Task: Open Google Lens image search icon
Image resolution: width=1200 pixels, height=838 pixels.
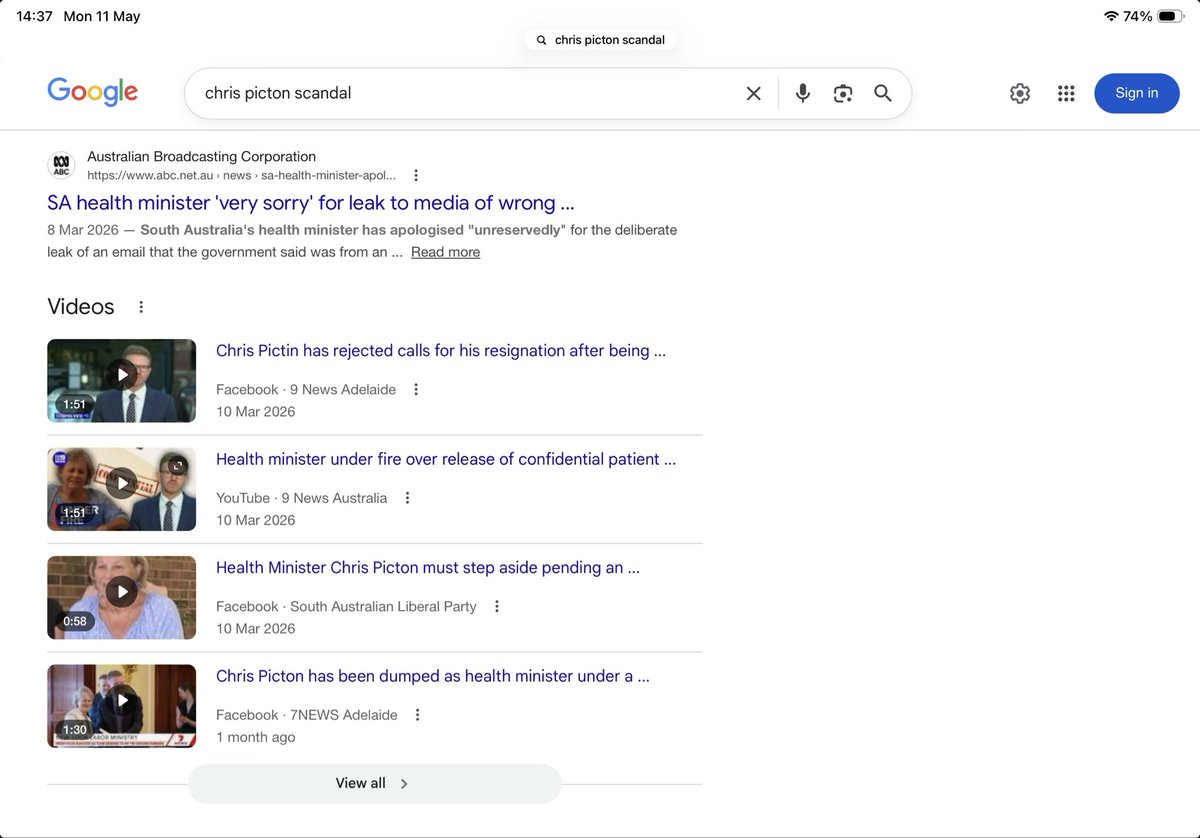Action: [x=843, y=93]
